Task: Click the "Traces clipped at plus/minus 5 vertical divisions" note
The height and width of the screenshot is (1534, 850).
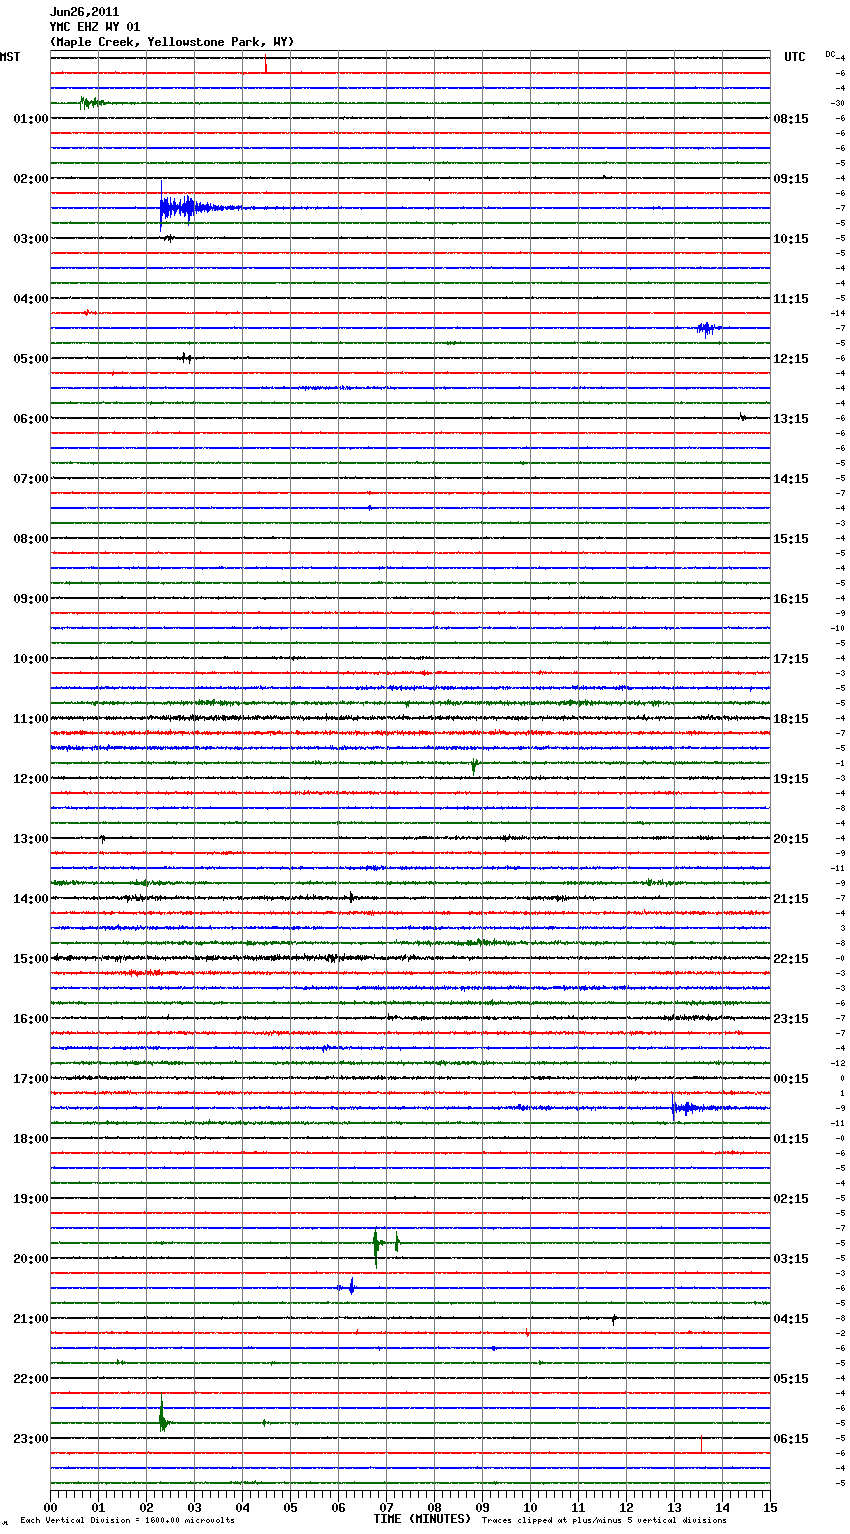Action: 604,1521
